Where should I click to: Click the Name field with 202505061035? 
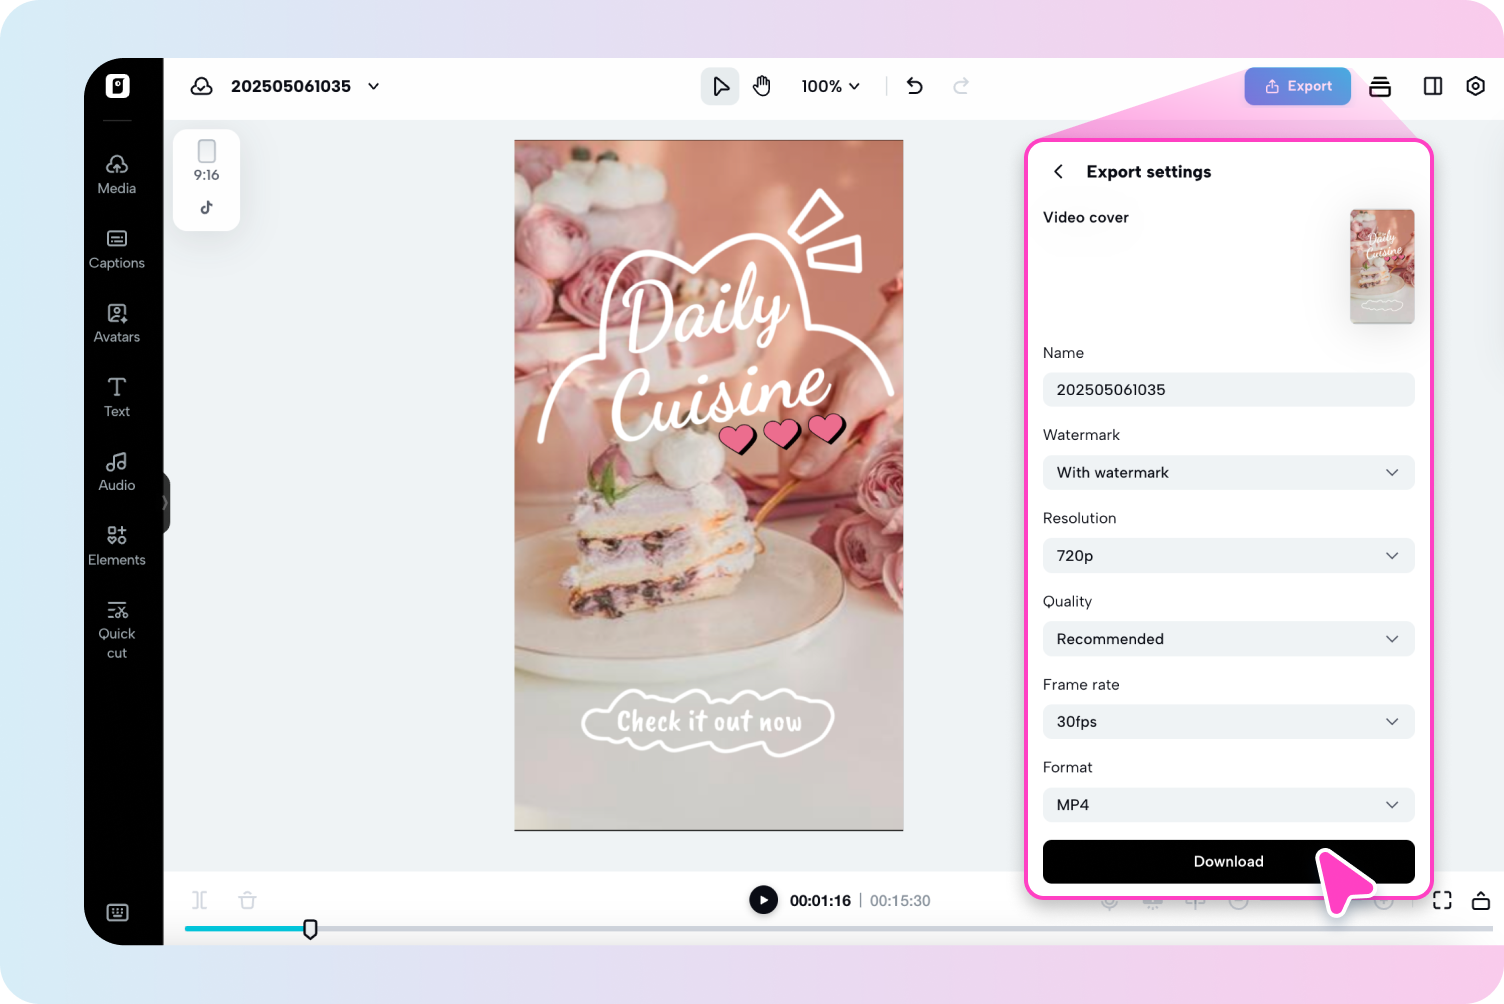(1229, 390)
